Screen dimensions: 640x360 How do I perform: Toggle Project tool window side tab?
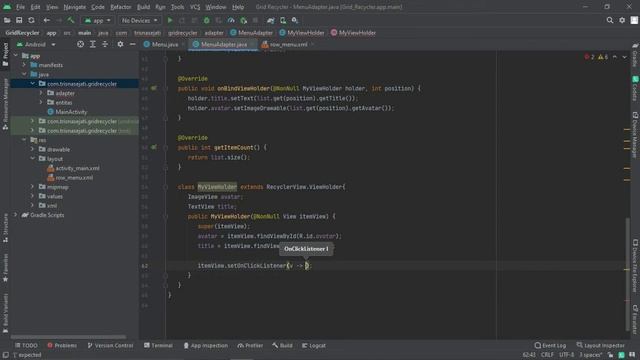(5, 54)
